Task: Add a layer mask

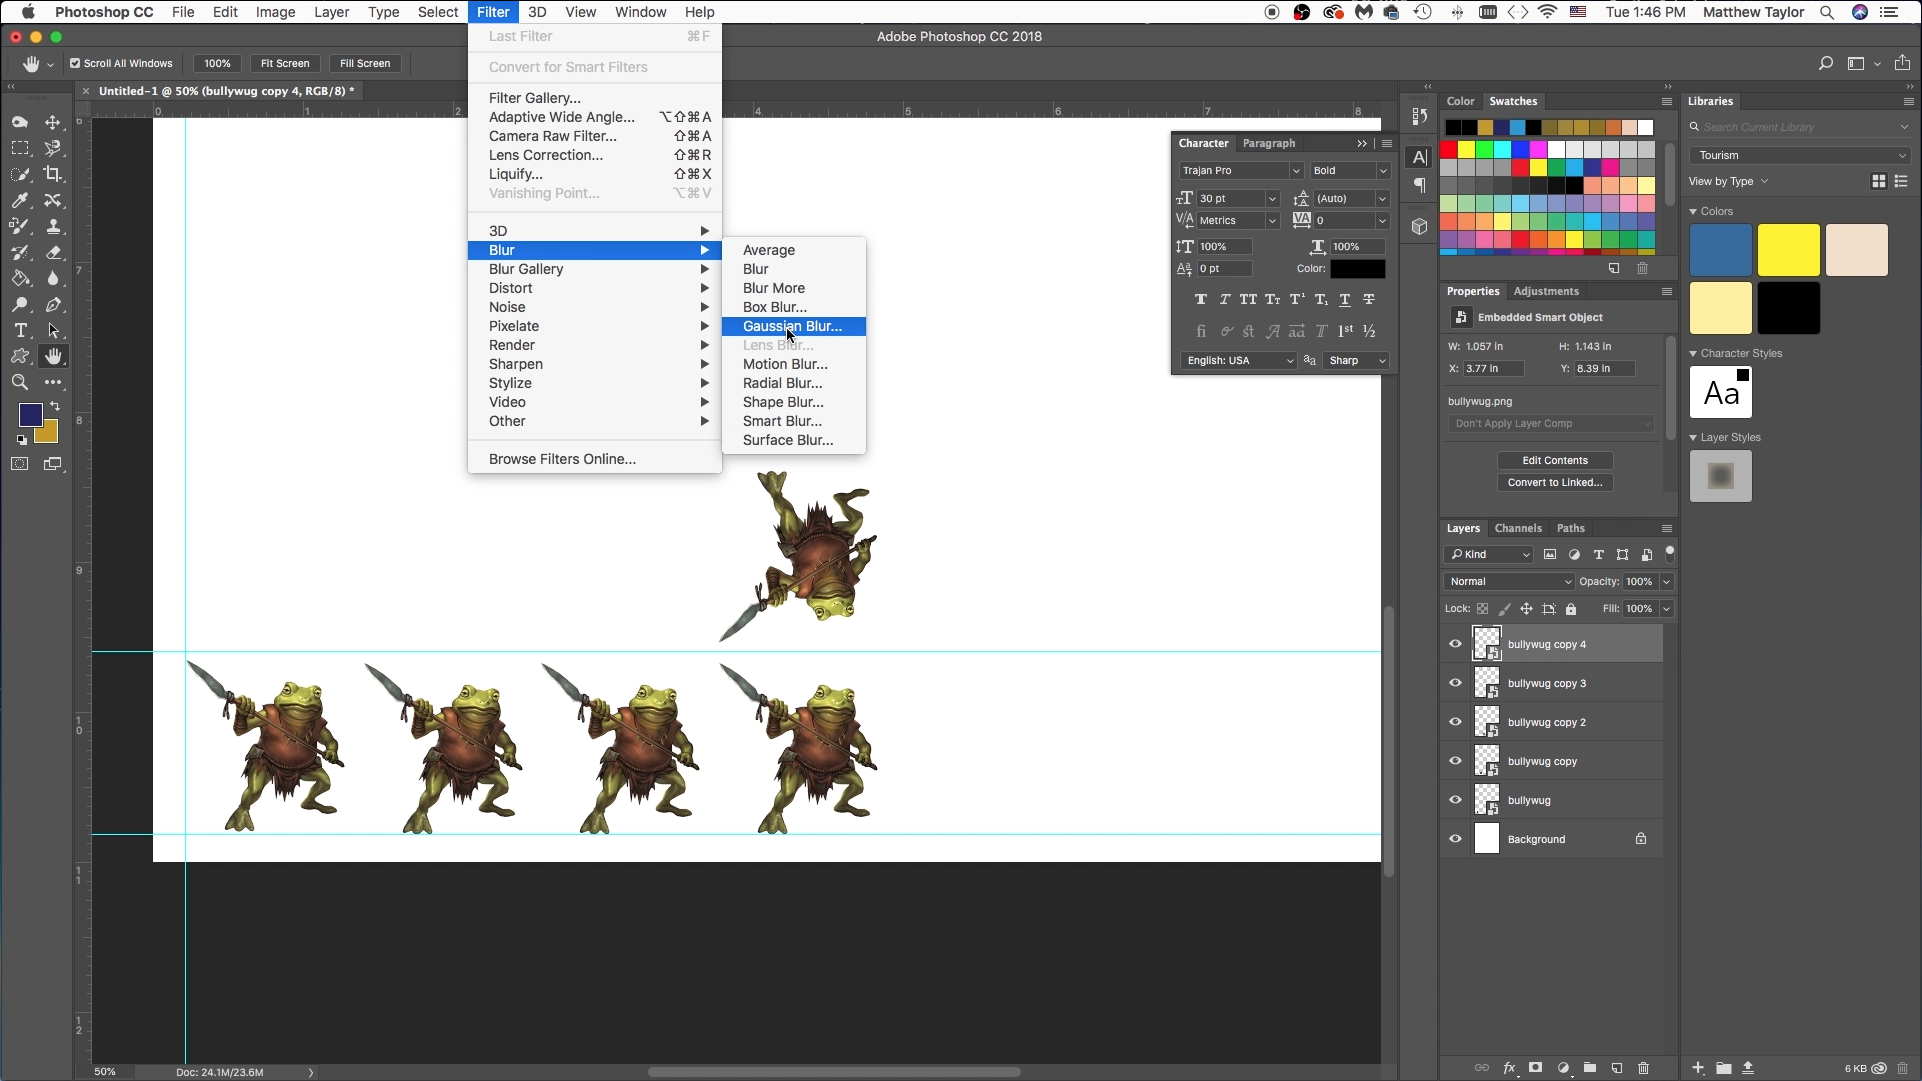Action: 1536,1068
